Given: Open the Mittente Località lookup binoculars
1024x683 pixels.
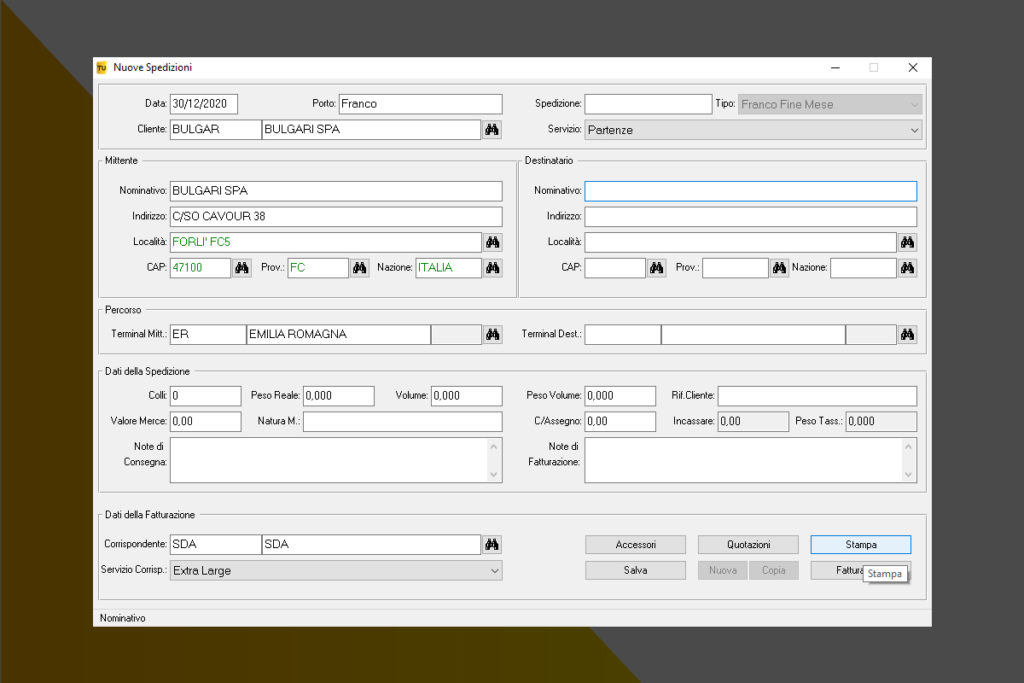Looking at the screenshot, I should click(x=492, y=242).
